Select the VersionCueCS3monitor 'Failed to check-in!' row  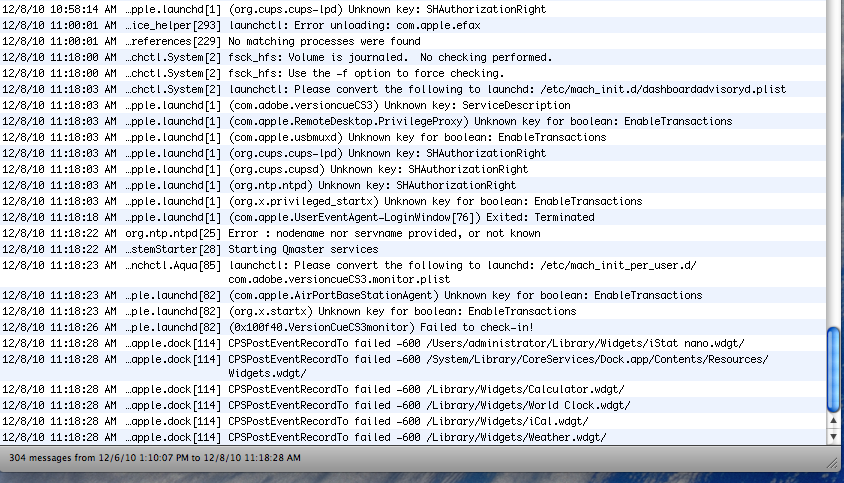point(413,327)
